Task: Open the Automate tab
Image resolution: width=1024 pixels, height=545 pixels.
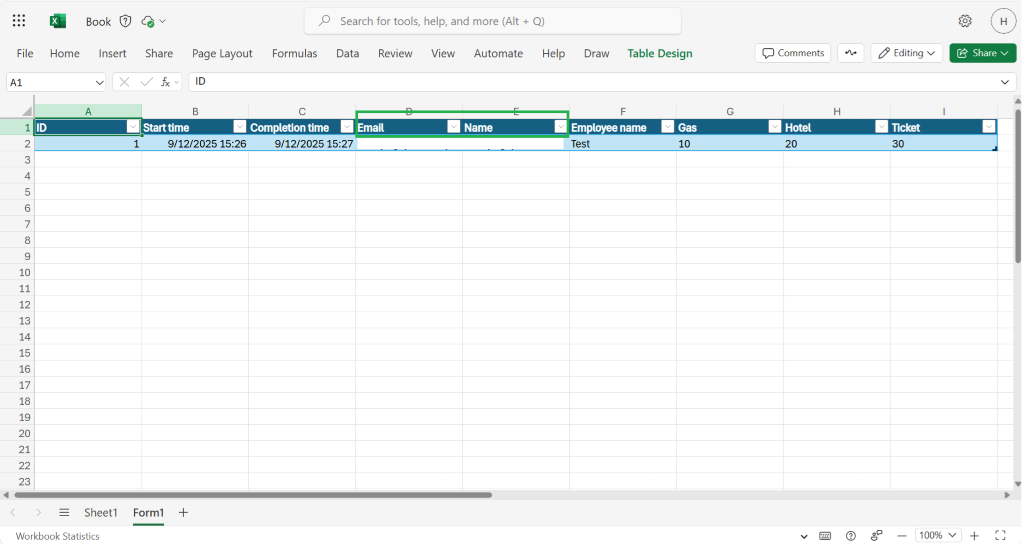Action: tap(498, 54)
